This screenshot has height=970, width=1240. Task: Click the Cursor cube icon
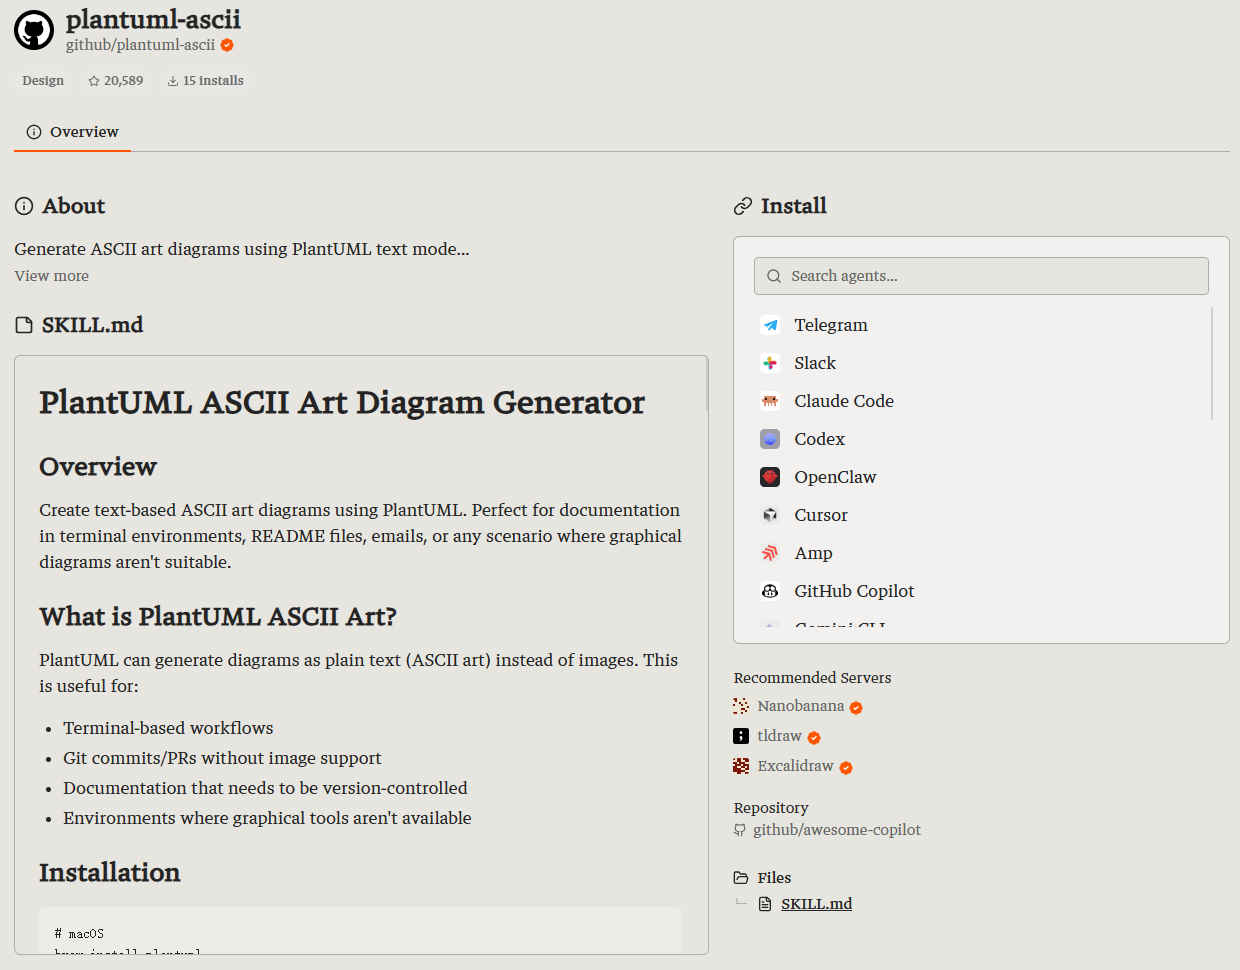770,515
